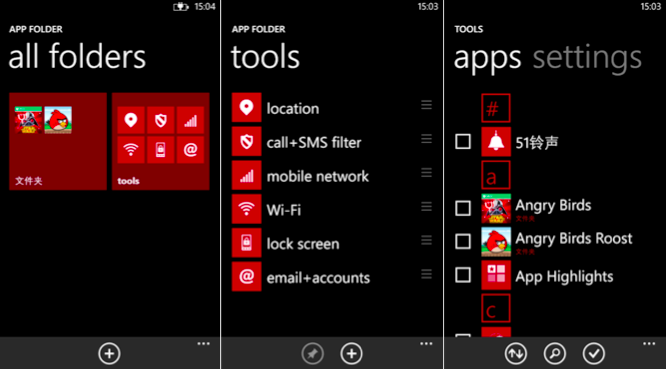Tap the sort arrows button
This screenshot has width=666, height=369.
tap(516, 353)
